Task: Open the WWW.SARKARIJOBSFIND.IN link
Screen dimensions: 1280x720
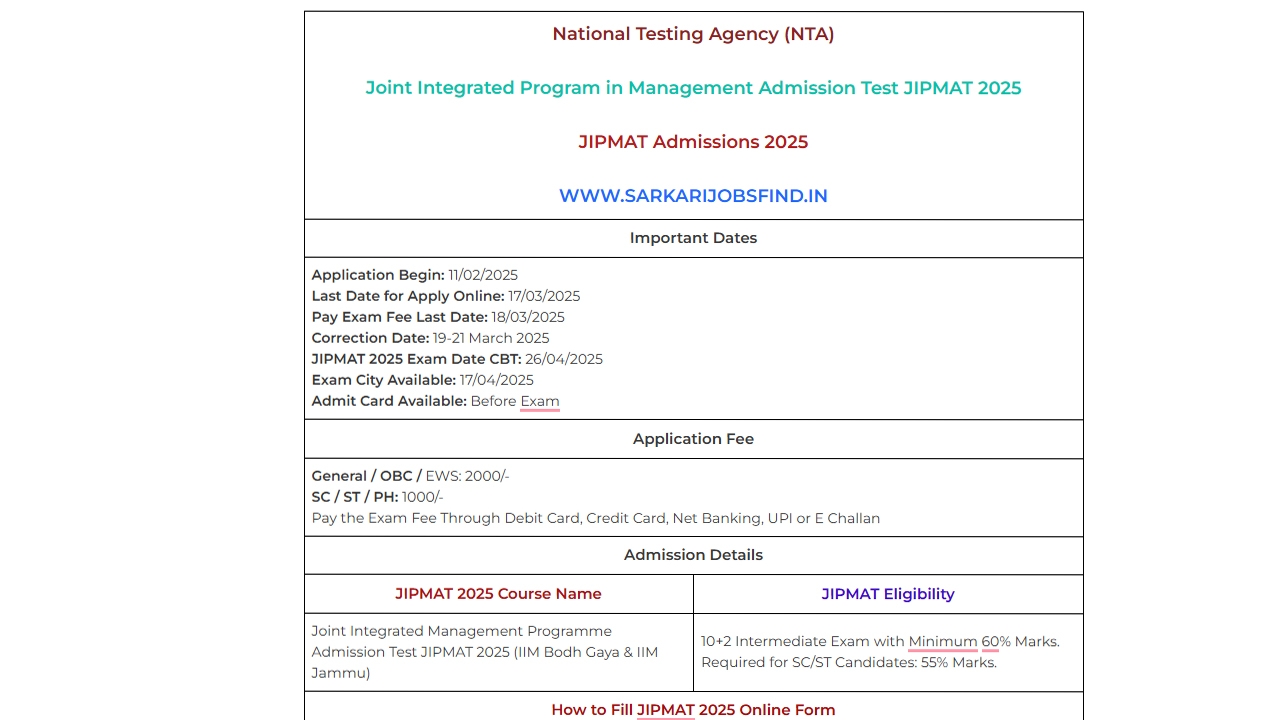Action: pyautogui.click(x=693, y=196)
